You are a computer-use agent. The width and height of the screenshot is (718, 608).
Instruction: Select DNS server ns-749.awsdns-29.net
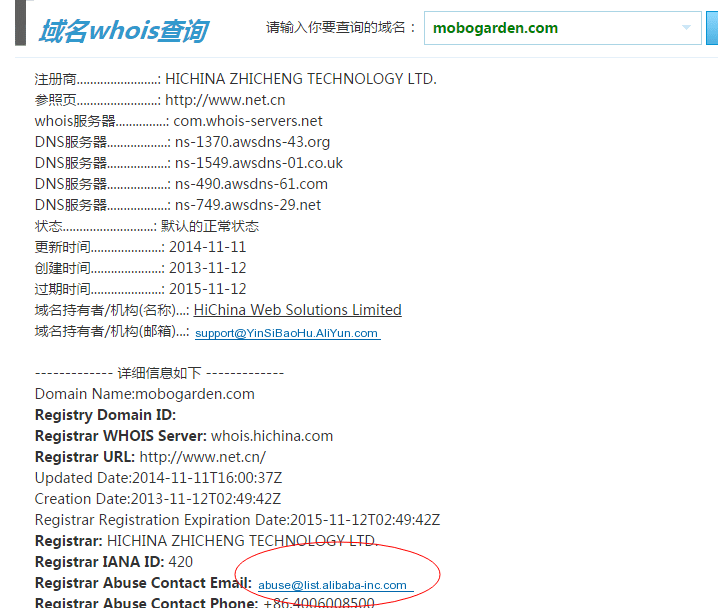pos(248,205)
